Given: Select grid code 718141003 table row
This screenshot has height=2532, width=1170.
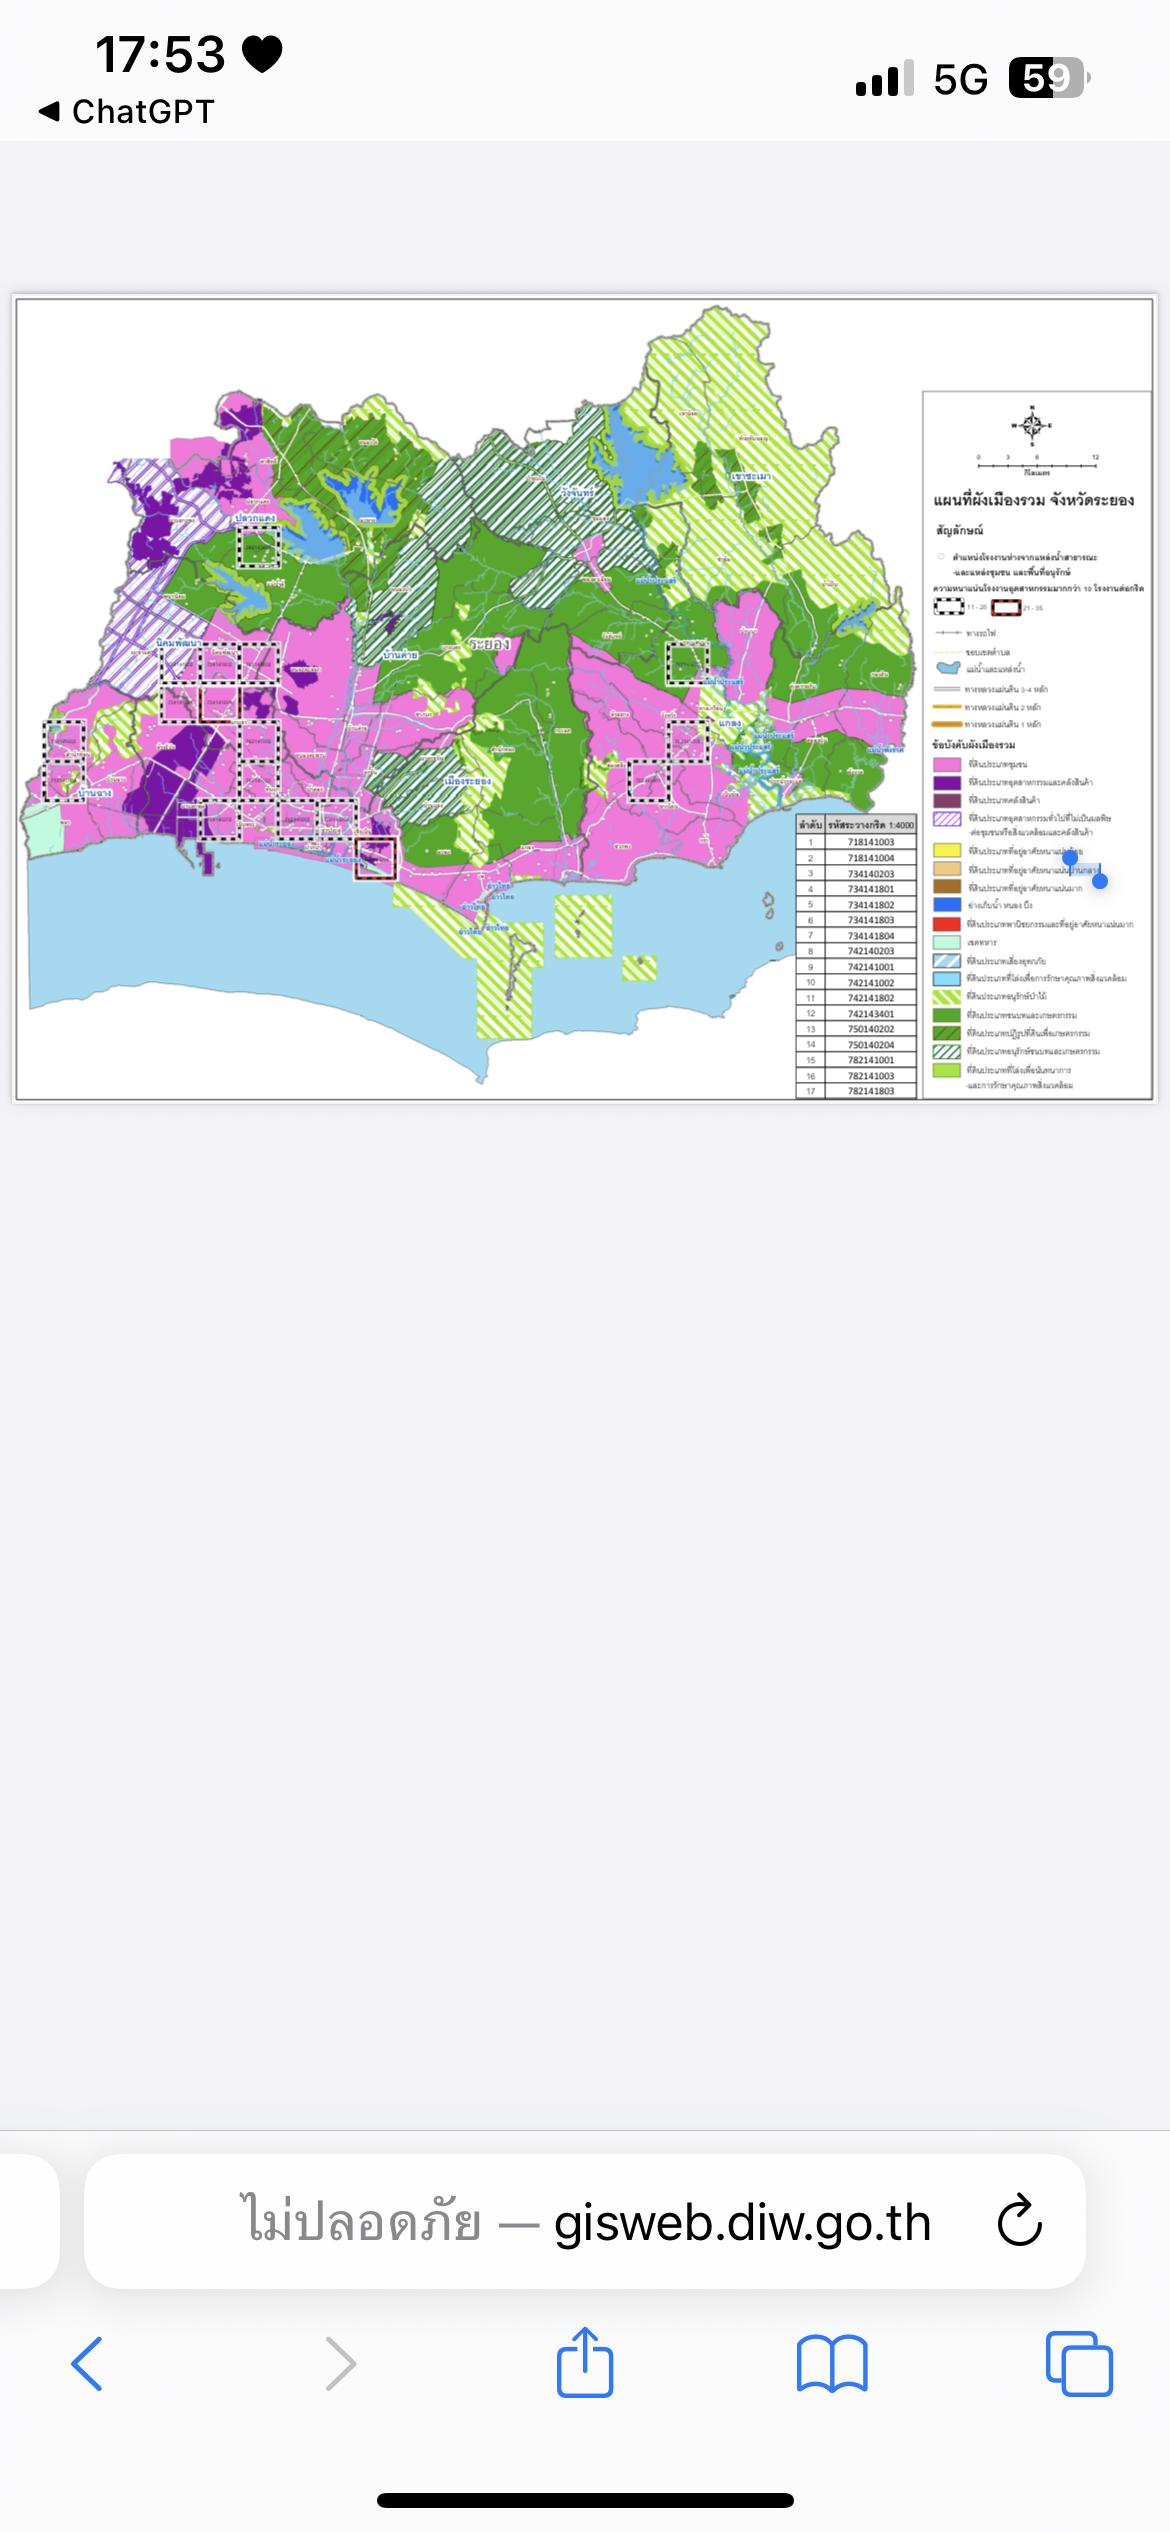Looking at the screenshot, I should [x=856, y=842].
